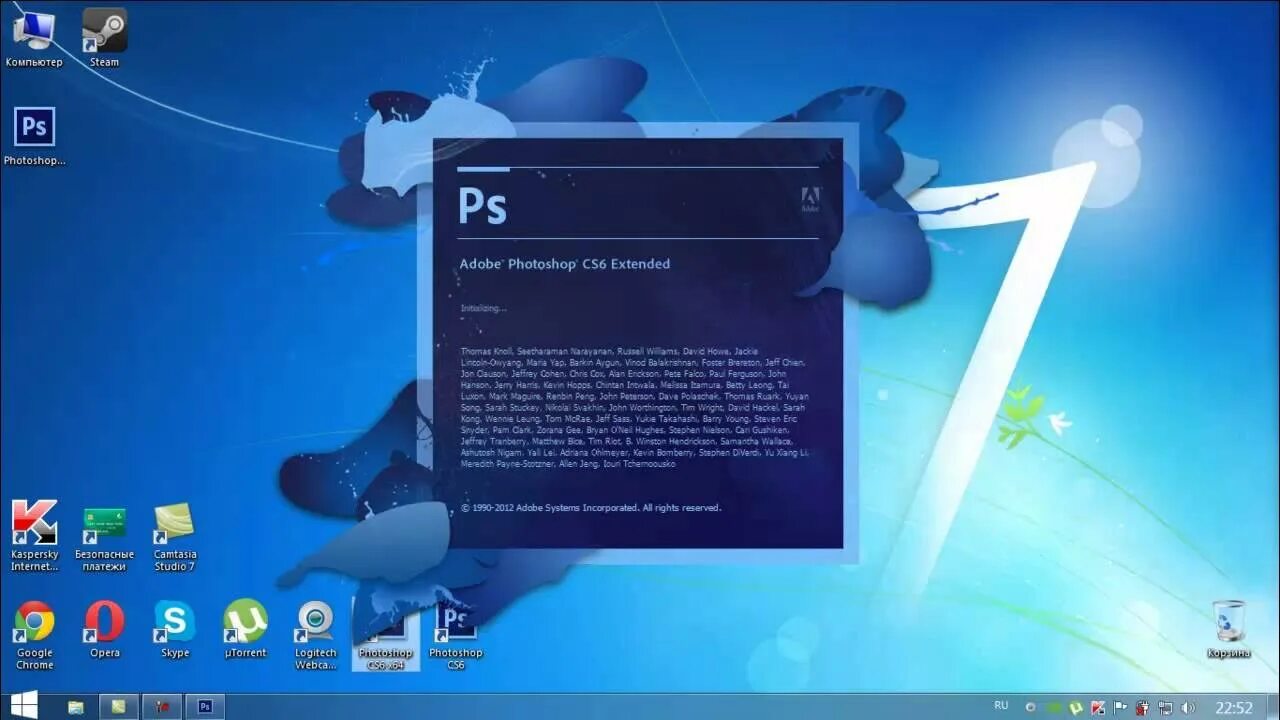Click the power plug tray icon

click(x=1142, y=708)
